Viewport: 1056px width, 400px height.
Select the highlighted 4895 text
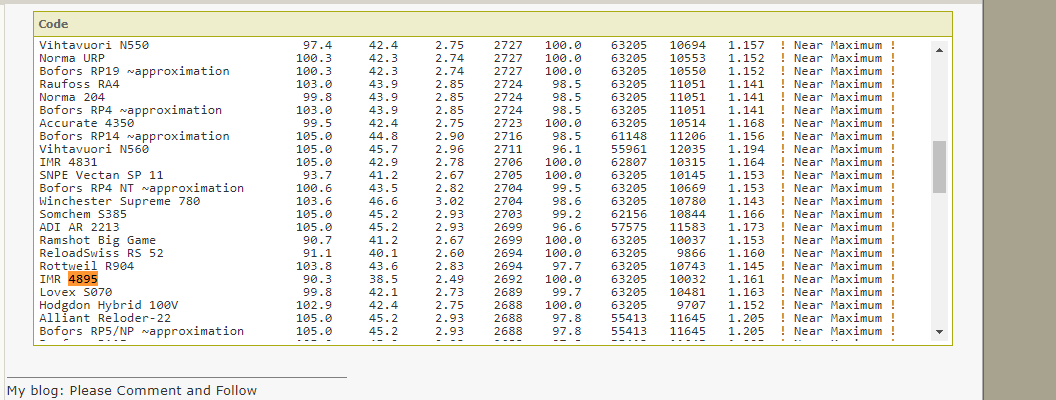[83, 279]
